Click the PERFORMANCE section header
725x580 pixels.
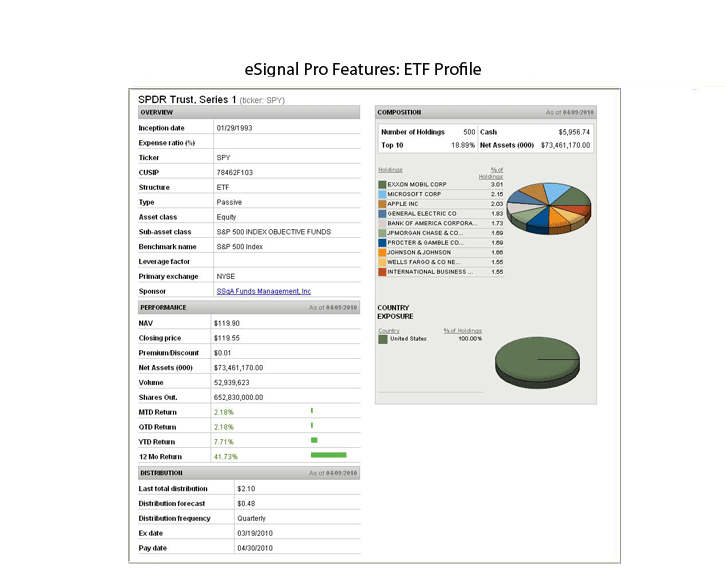click(249, 308)
